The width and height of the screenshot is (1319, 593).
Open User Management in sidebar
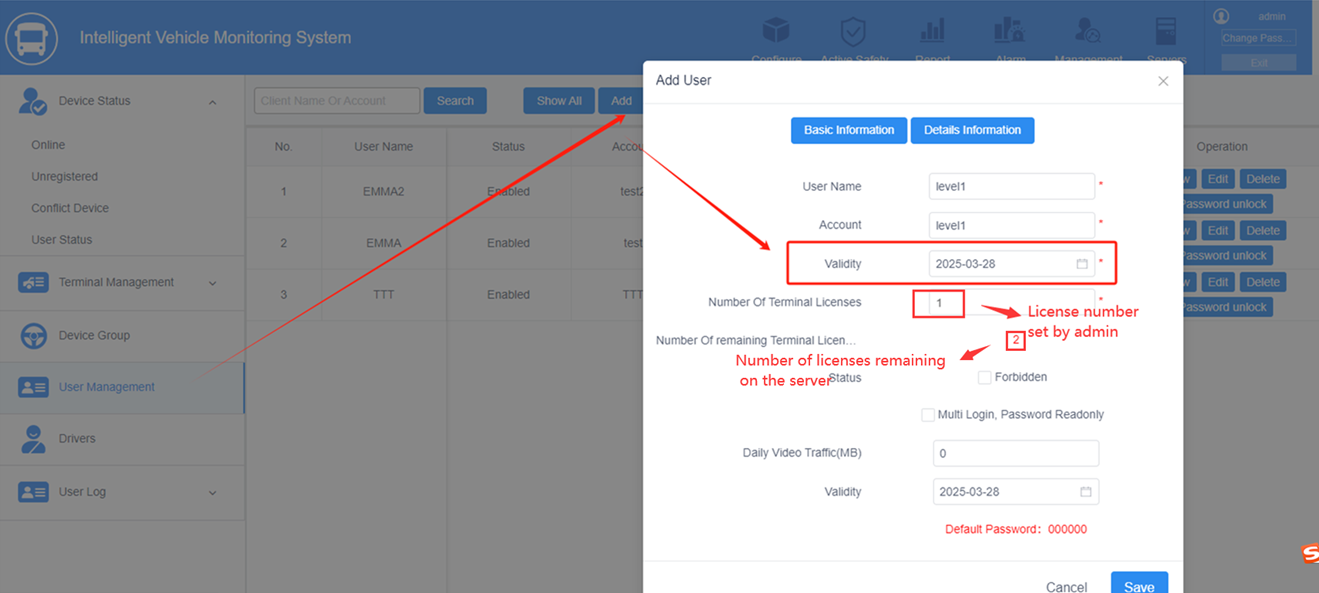(x=107, y=387)
